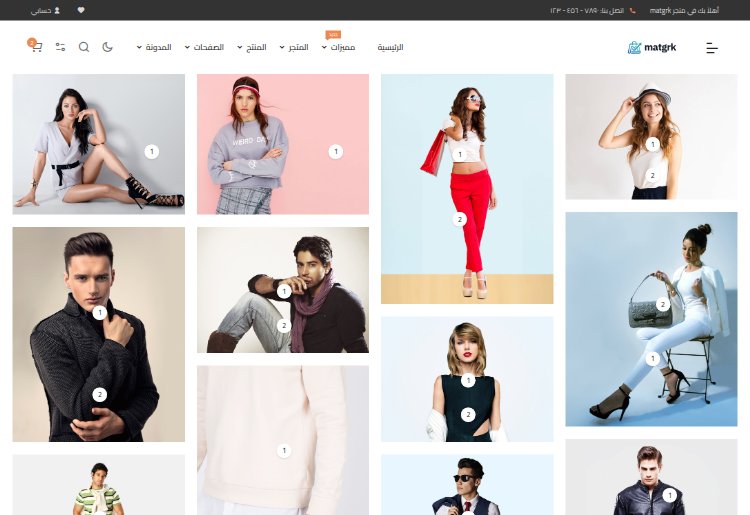750x515 pixels.
Task: Open the man in sunglasses photo
Action: 467,485
